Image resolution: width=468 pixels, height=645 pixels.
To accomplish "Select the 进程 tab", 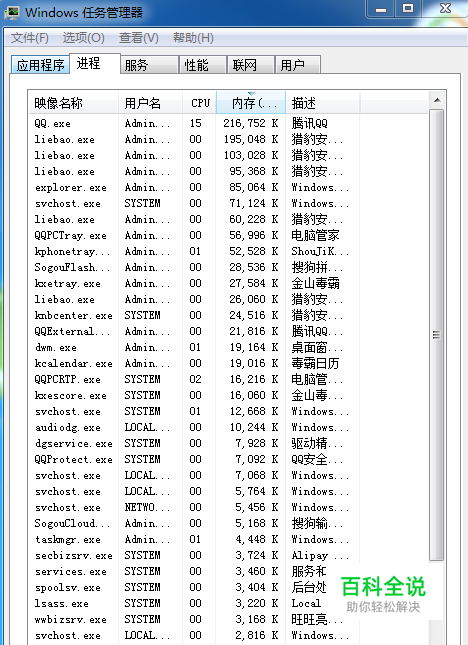I will 95,63.
